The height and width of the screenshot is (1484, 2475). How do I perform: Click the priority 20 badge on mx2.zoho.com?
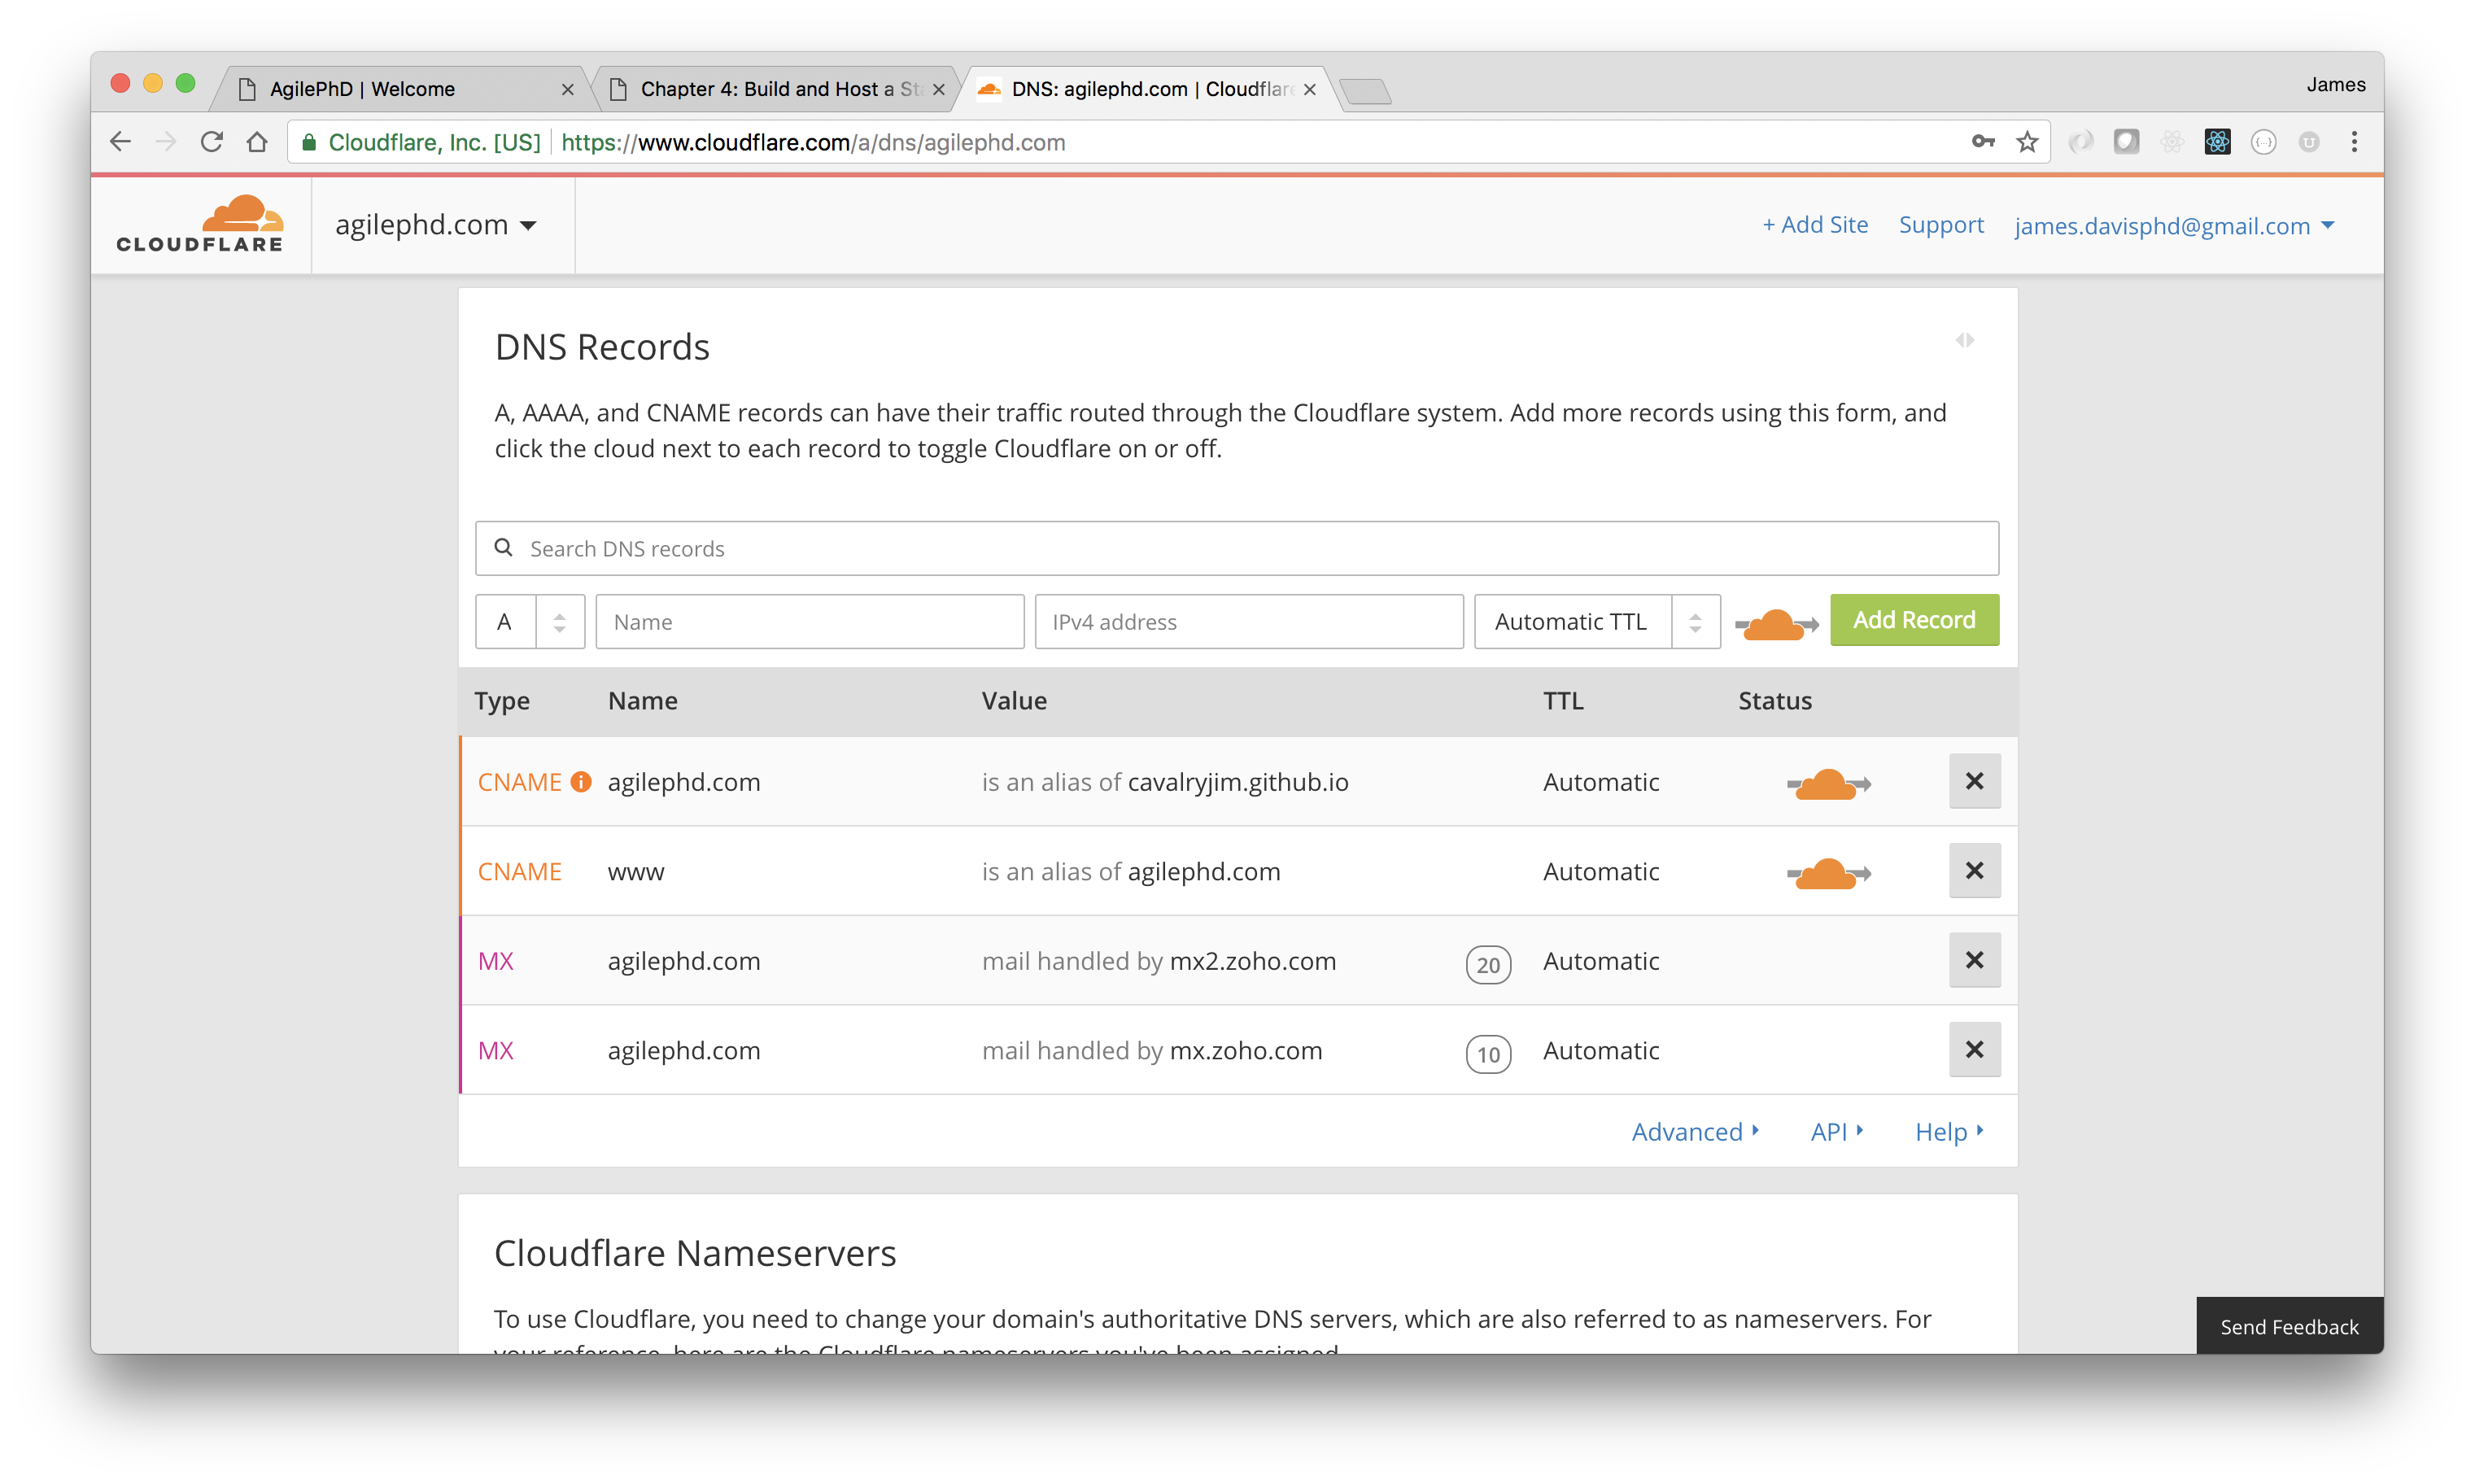[x=1488, y=964]
